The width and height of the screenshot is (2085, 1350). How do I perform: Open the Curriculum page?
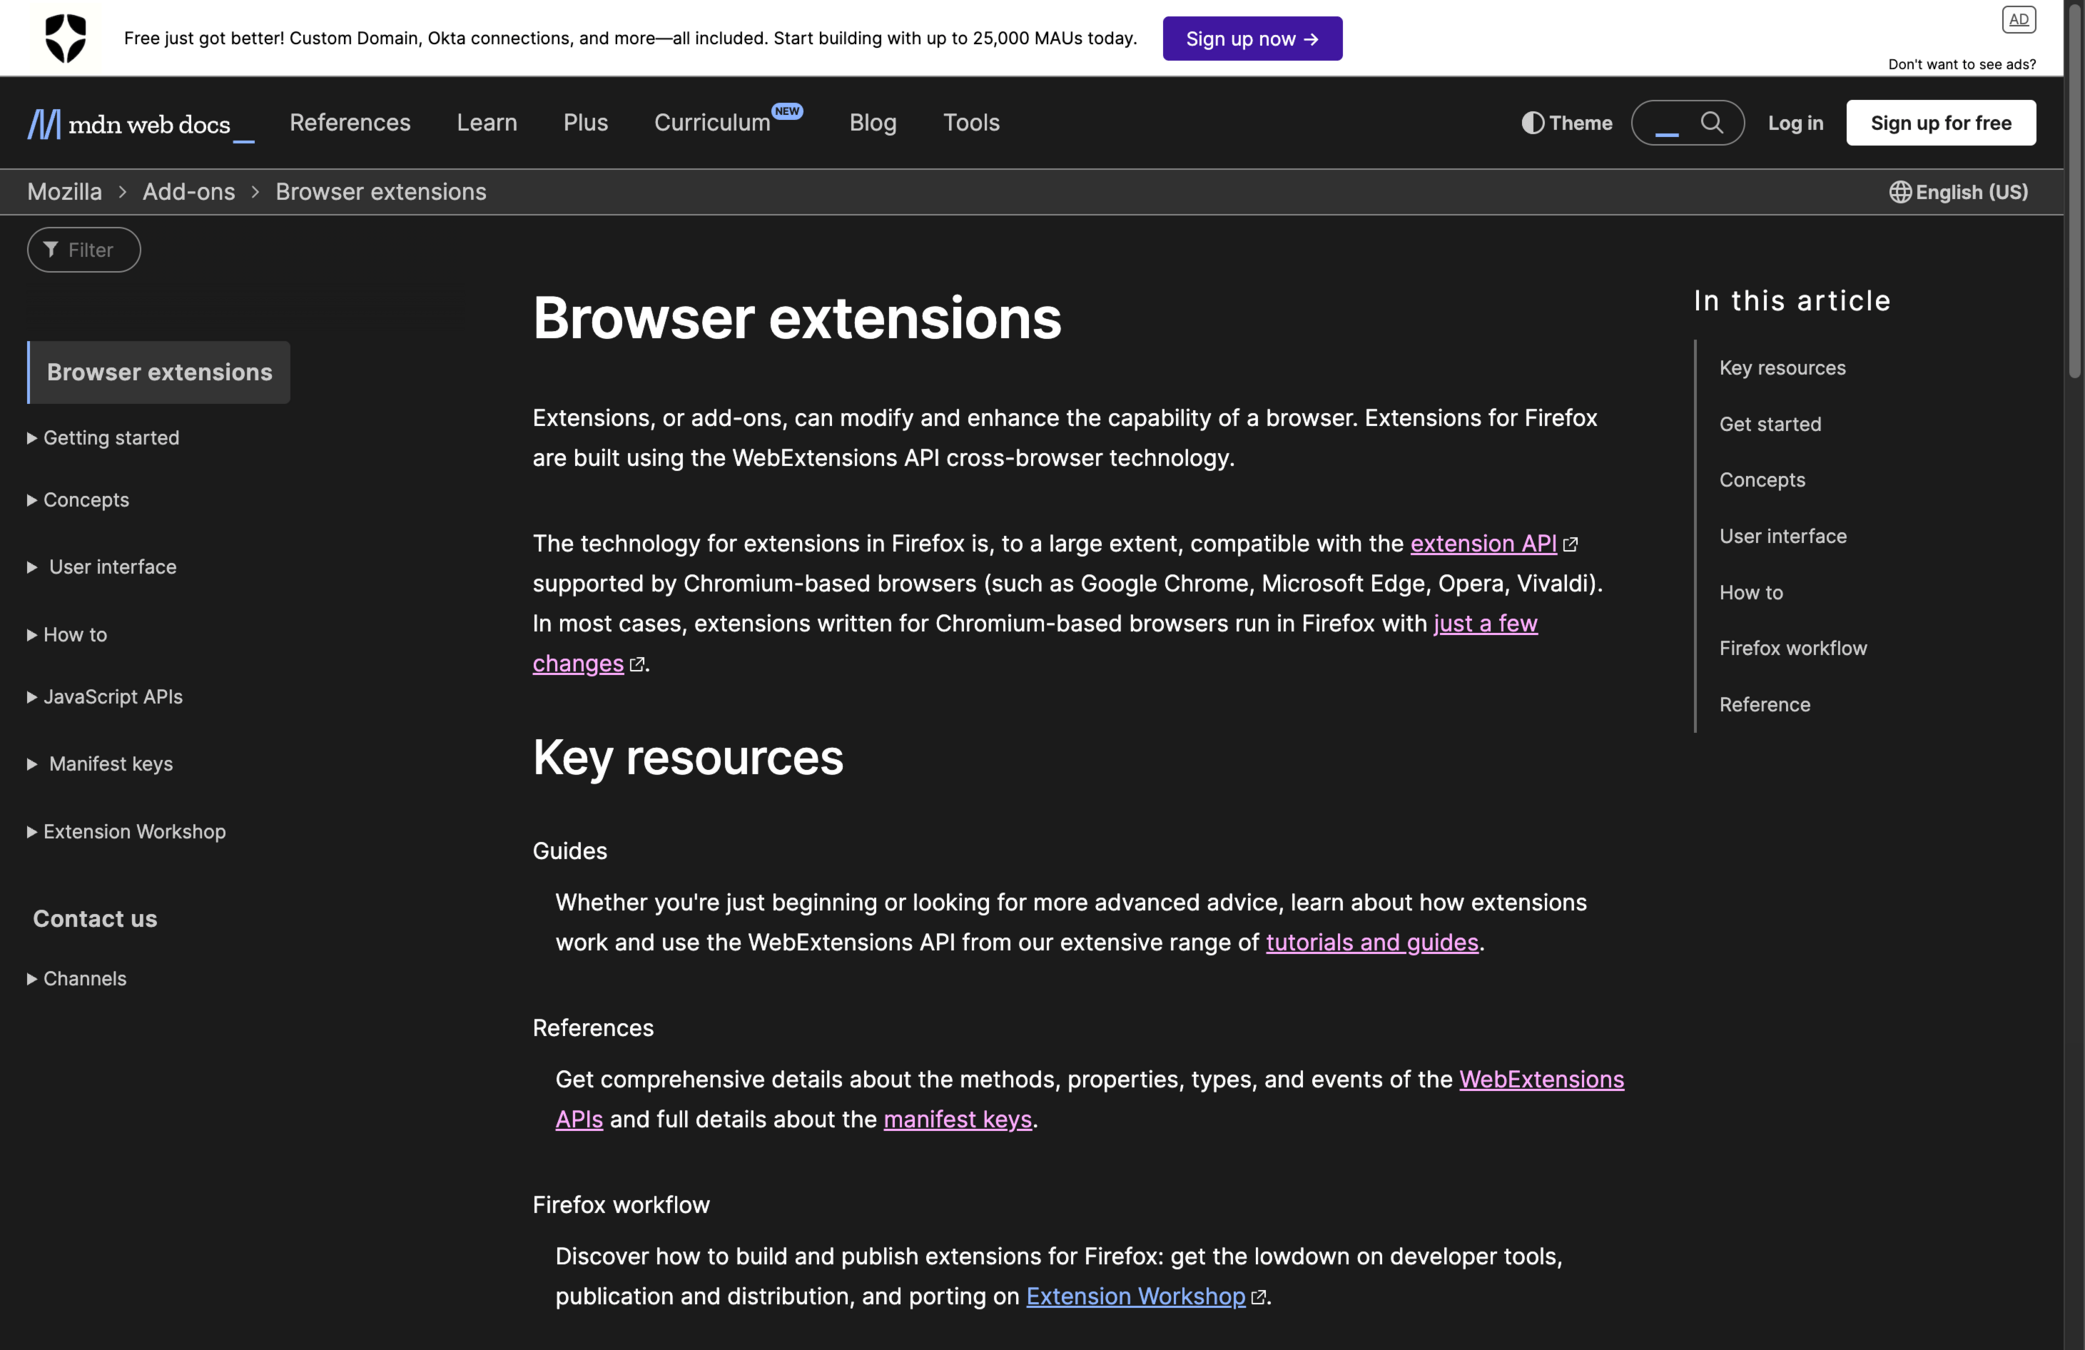pyautogui.click(x=712, y=122)
